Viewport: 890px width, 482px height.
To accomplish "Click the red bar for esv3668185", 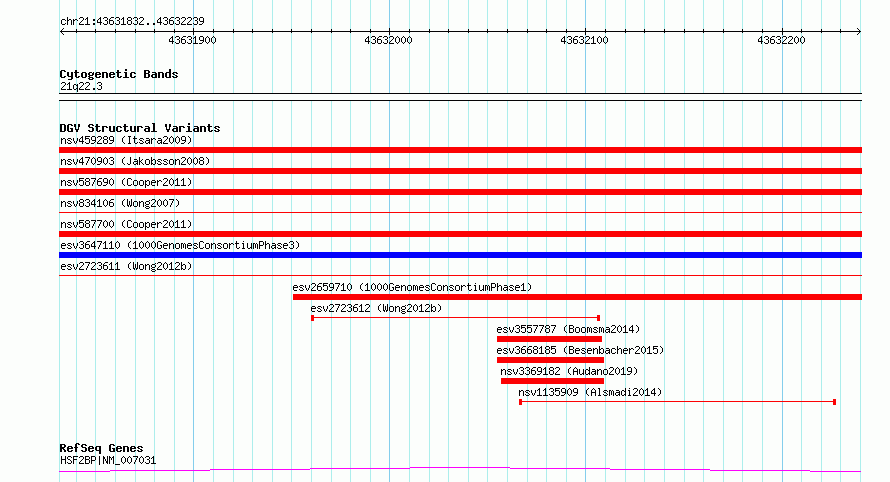I will point(550,360).
